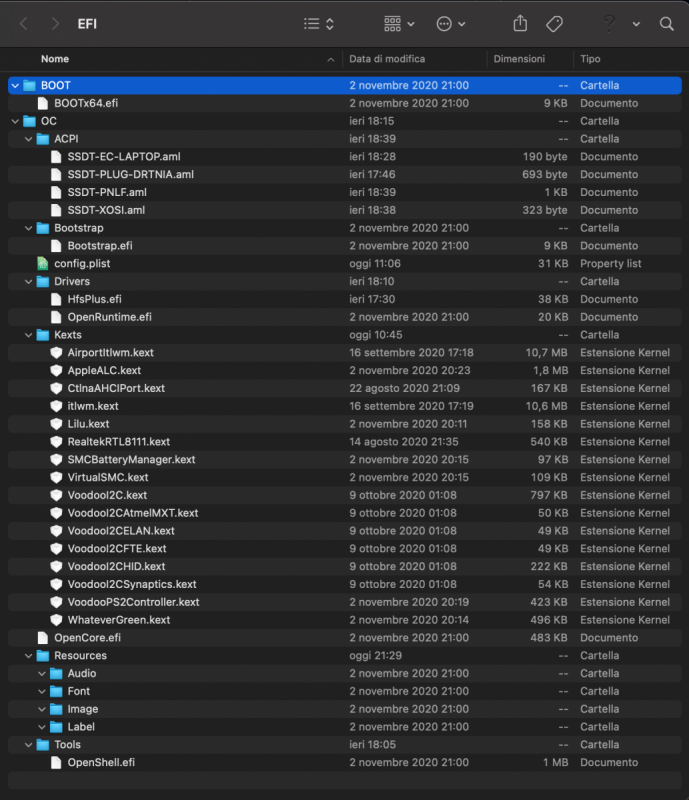The height and width of the screenshot is (800, 689).
Task: Click the config.plist file icon
Action: coord(43,264)
